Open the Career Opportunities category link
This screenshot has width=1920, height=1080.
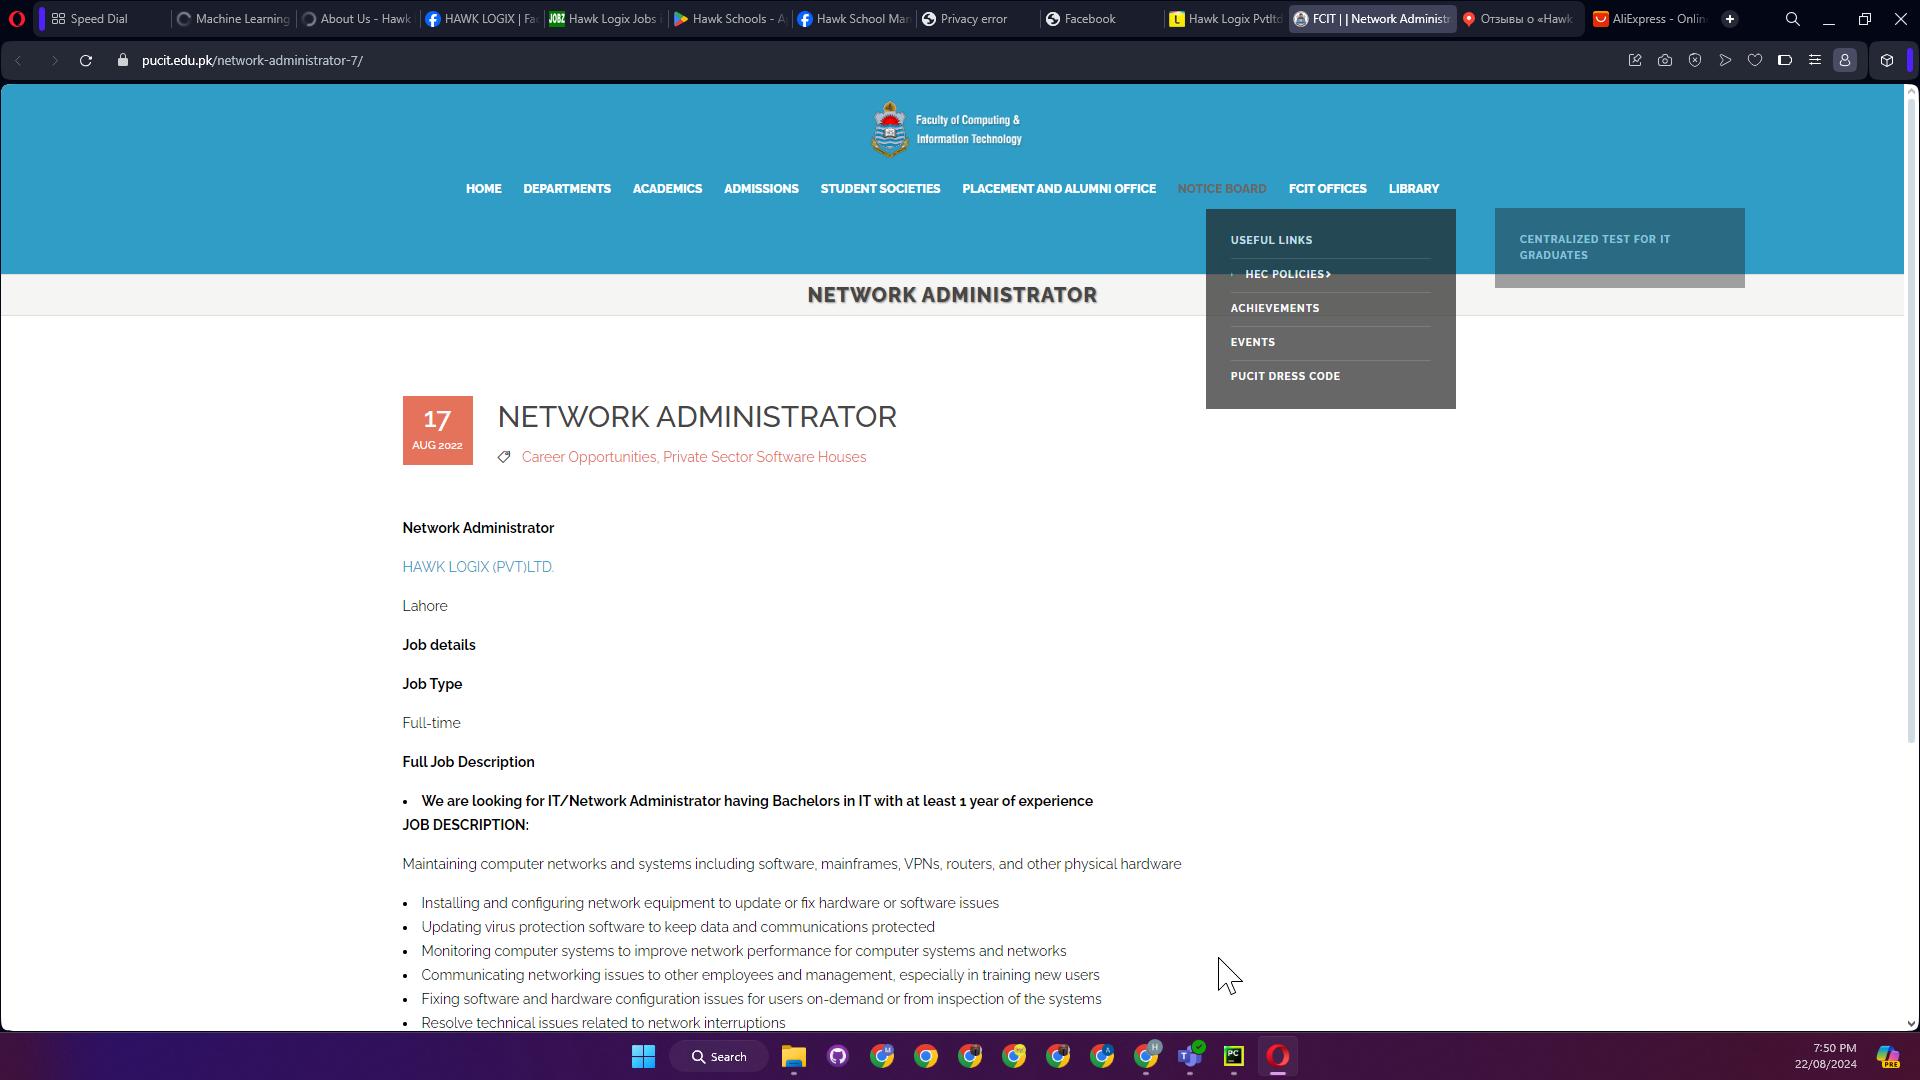pos(589,457)
